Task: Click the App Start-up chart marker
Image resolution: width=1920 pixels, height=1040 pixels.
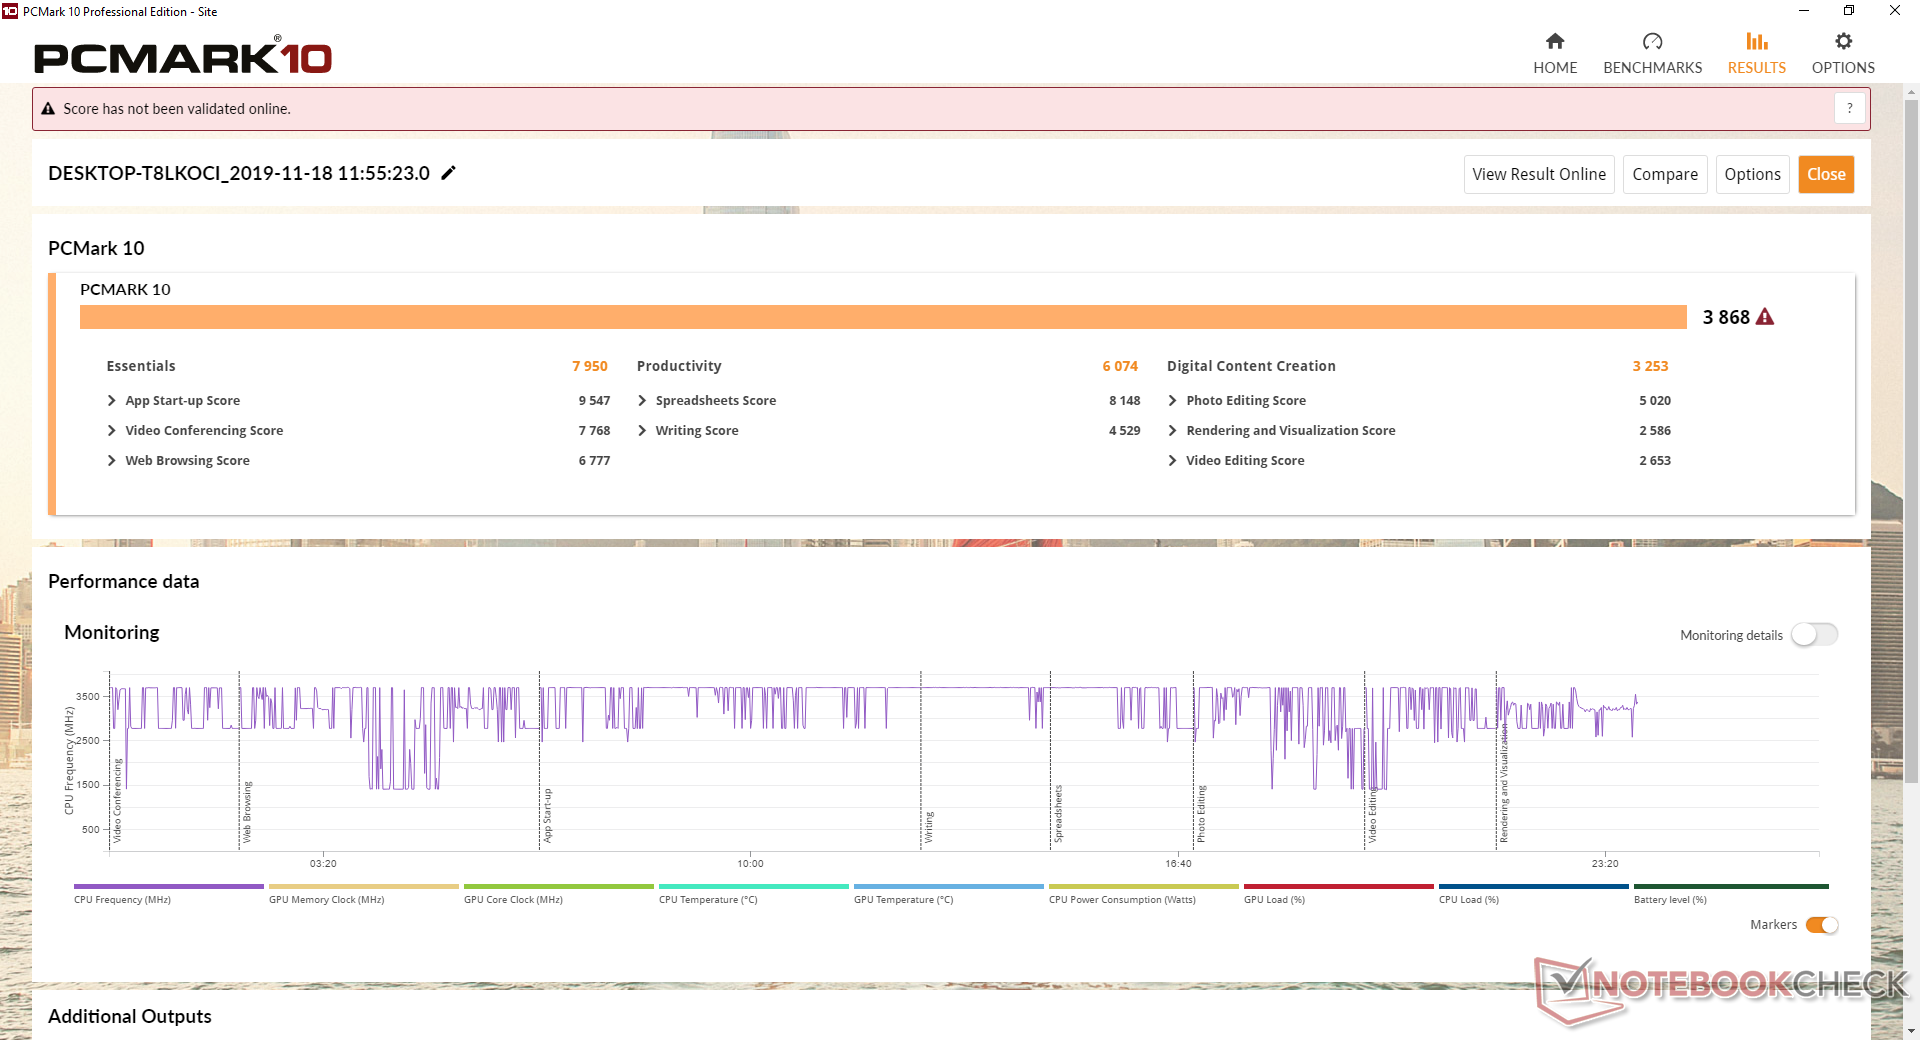Action: 547,815
